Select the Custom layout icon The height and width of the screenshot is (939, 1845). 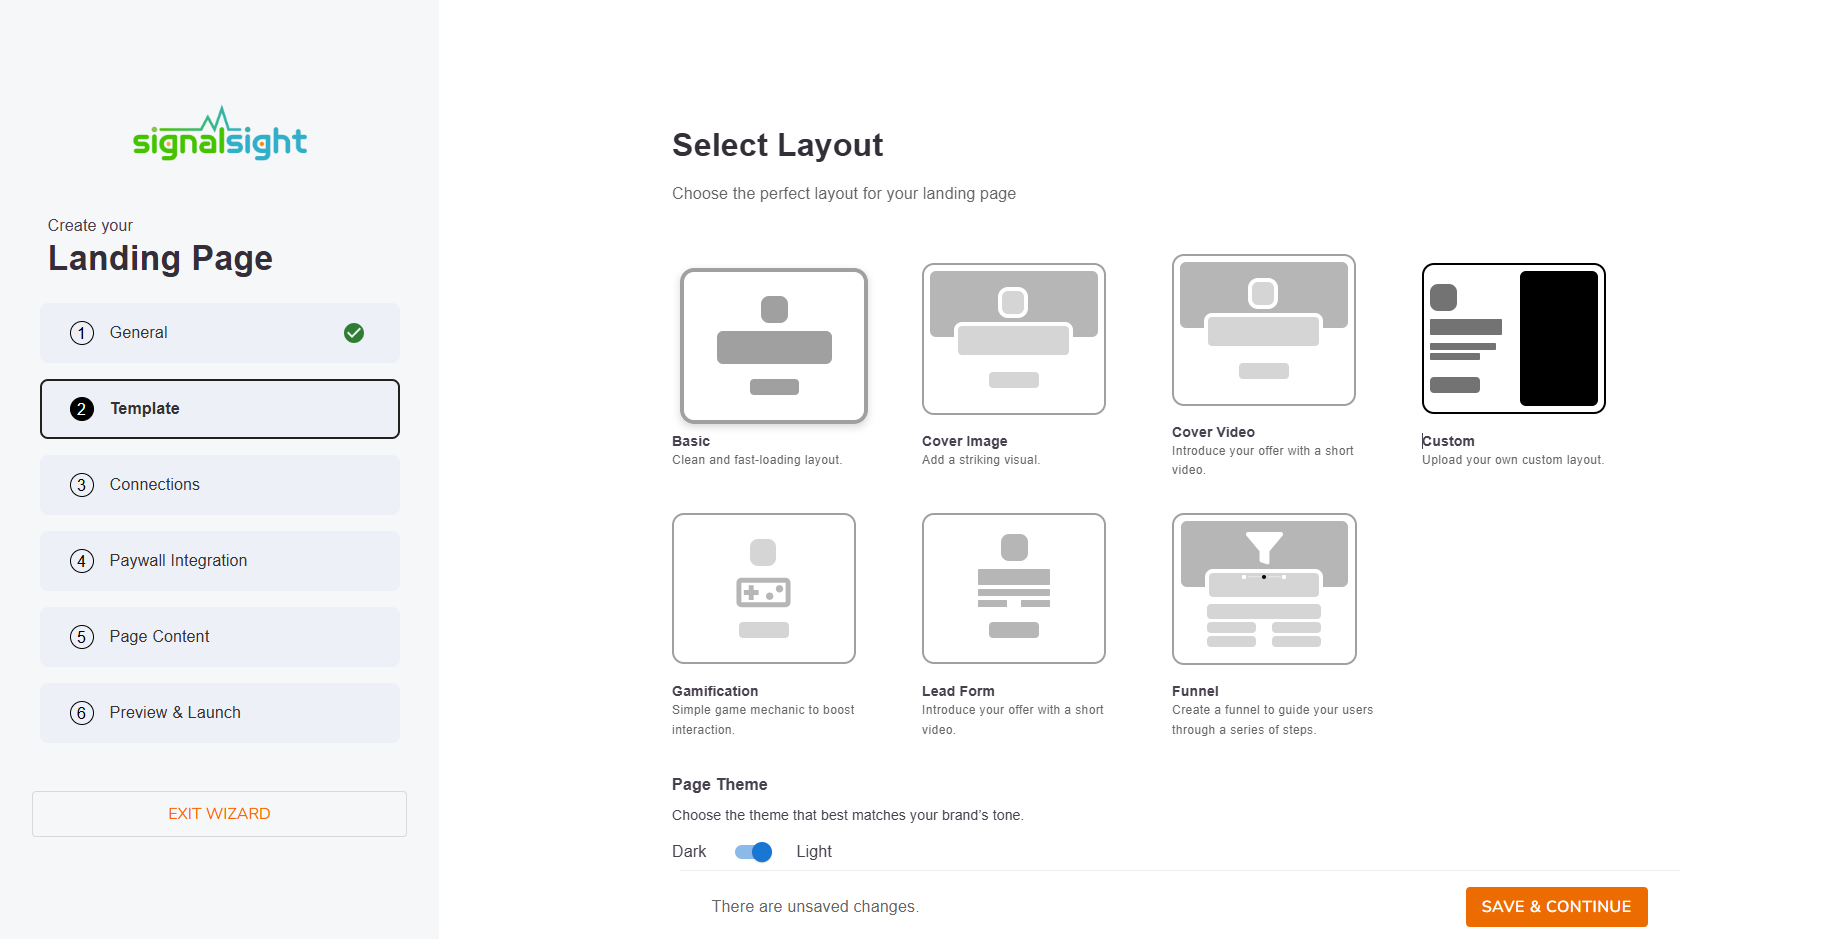pos(1513,339)
